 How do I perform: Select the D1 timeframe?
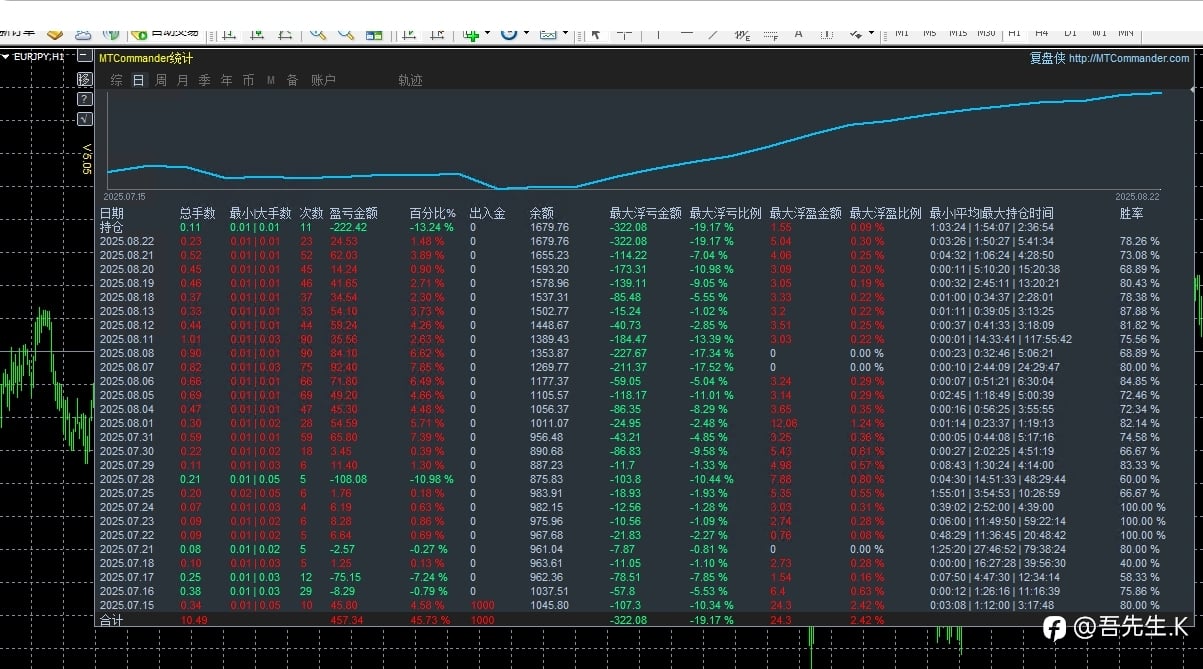[x=1070, y=33]
